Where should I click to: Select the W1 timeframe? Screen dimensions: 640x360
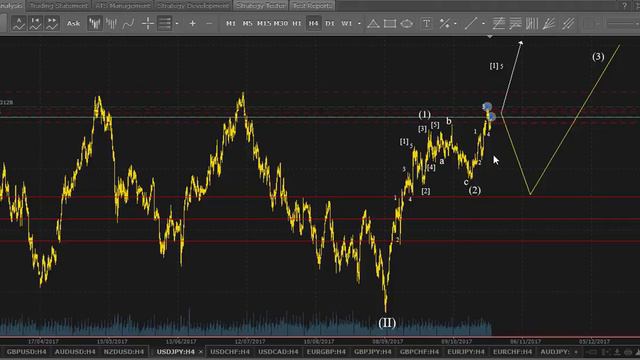pyautogui.click(x=347, y=24)
